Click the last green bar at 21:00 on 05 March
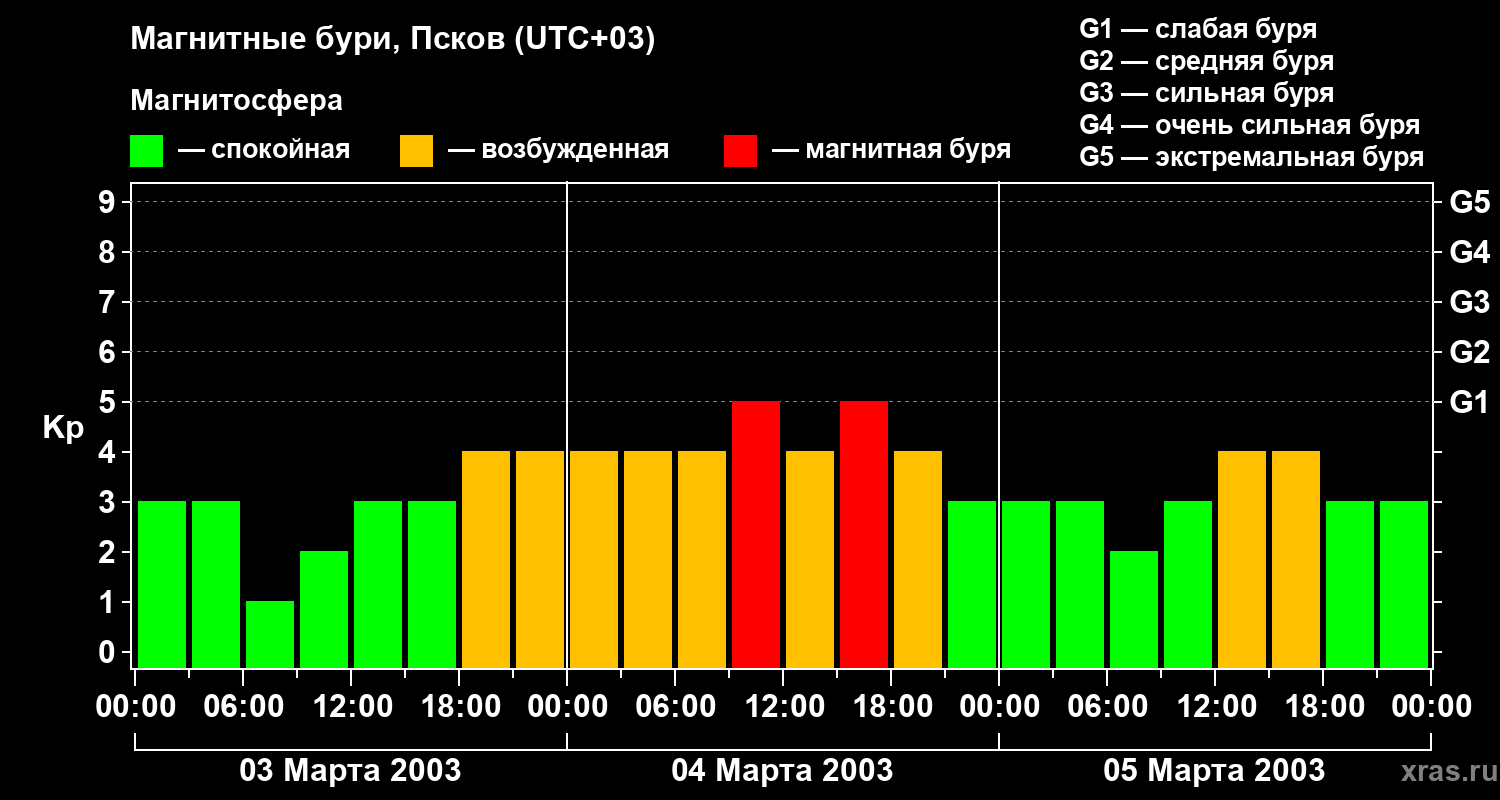Image resolution: width=1500 pixels, height=800 pixels. tap(1404, 584)
